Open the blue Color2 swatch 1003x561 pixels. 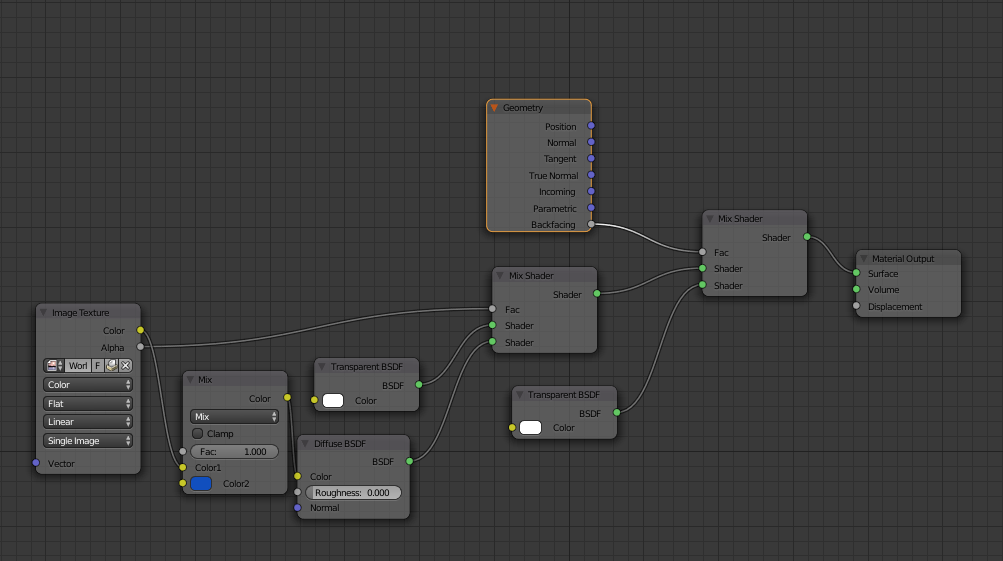201,484
